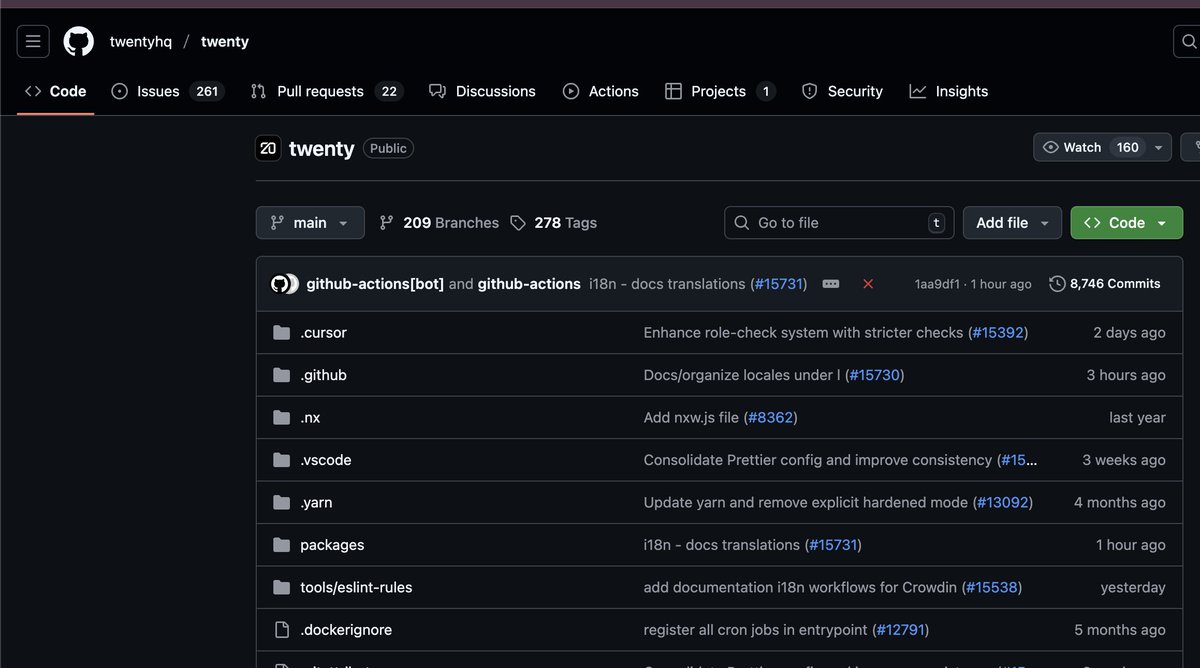Click the .vscode folder icon
Viewport: 1200px width, 668px height.
281,460
